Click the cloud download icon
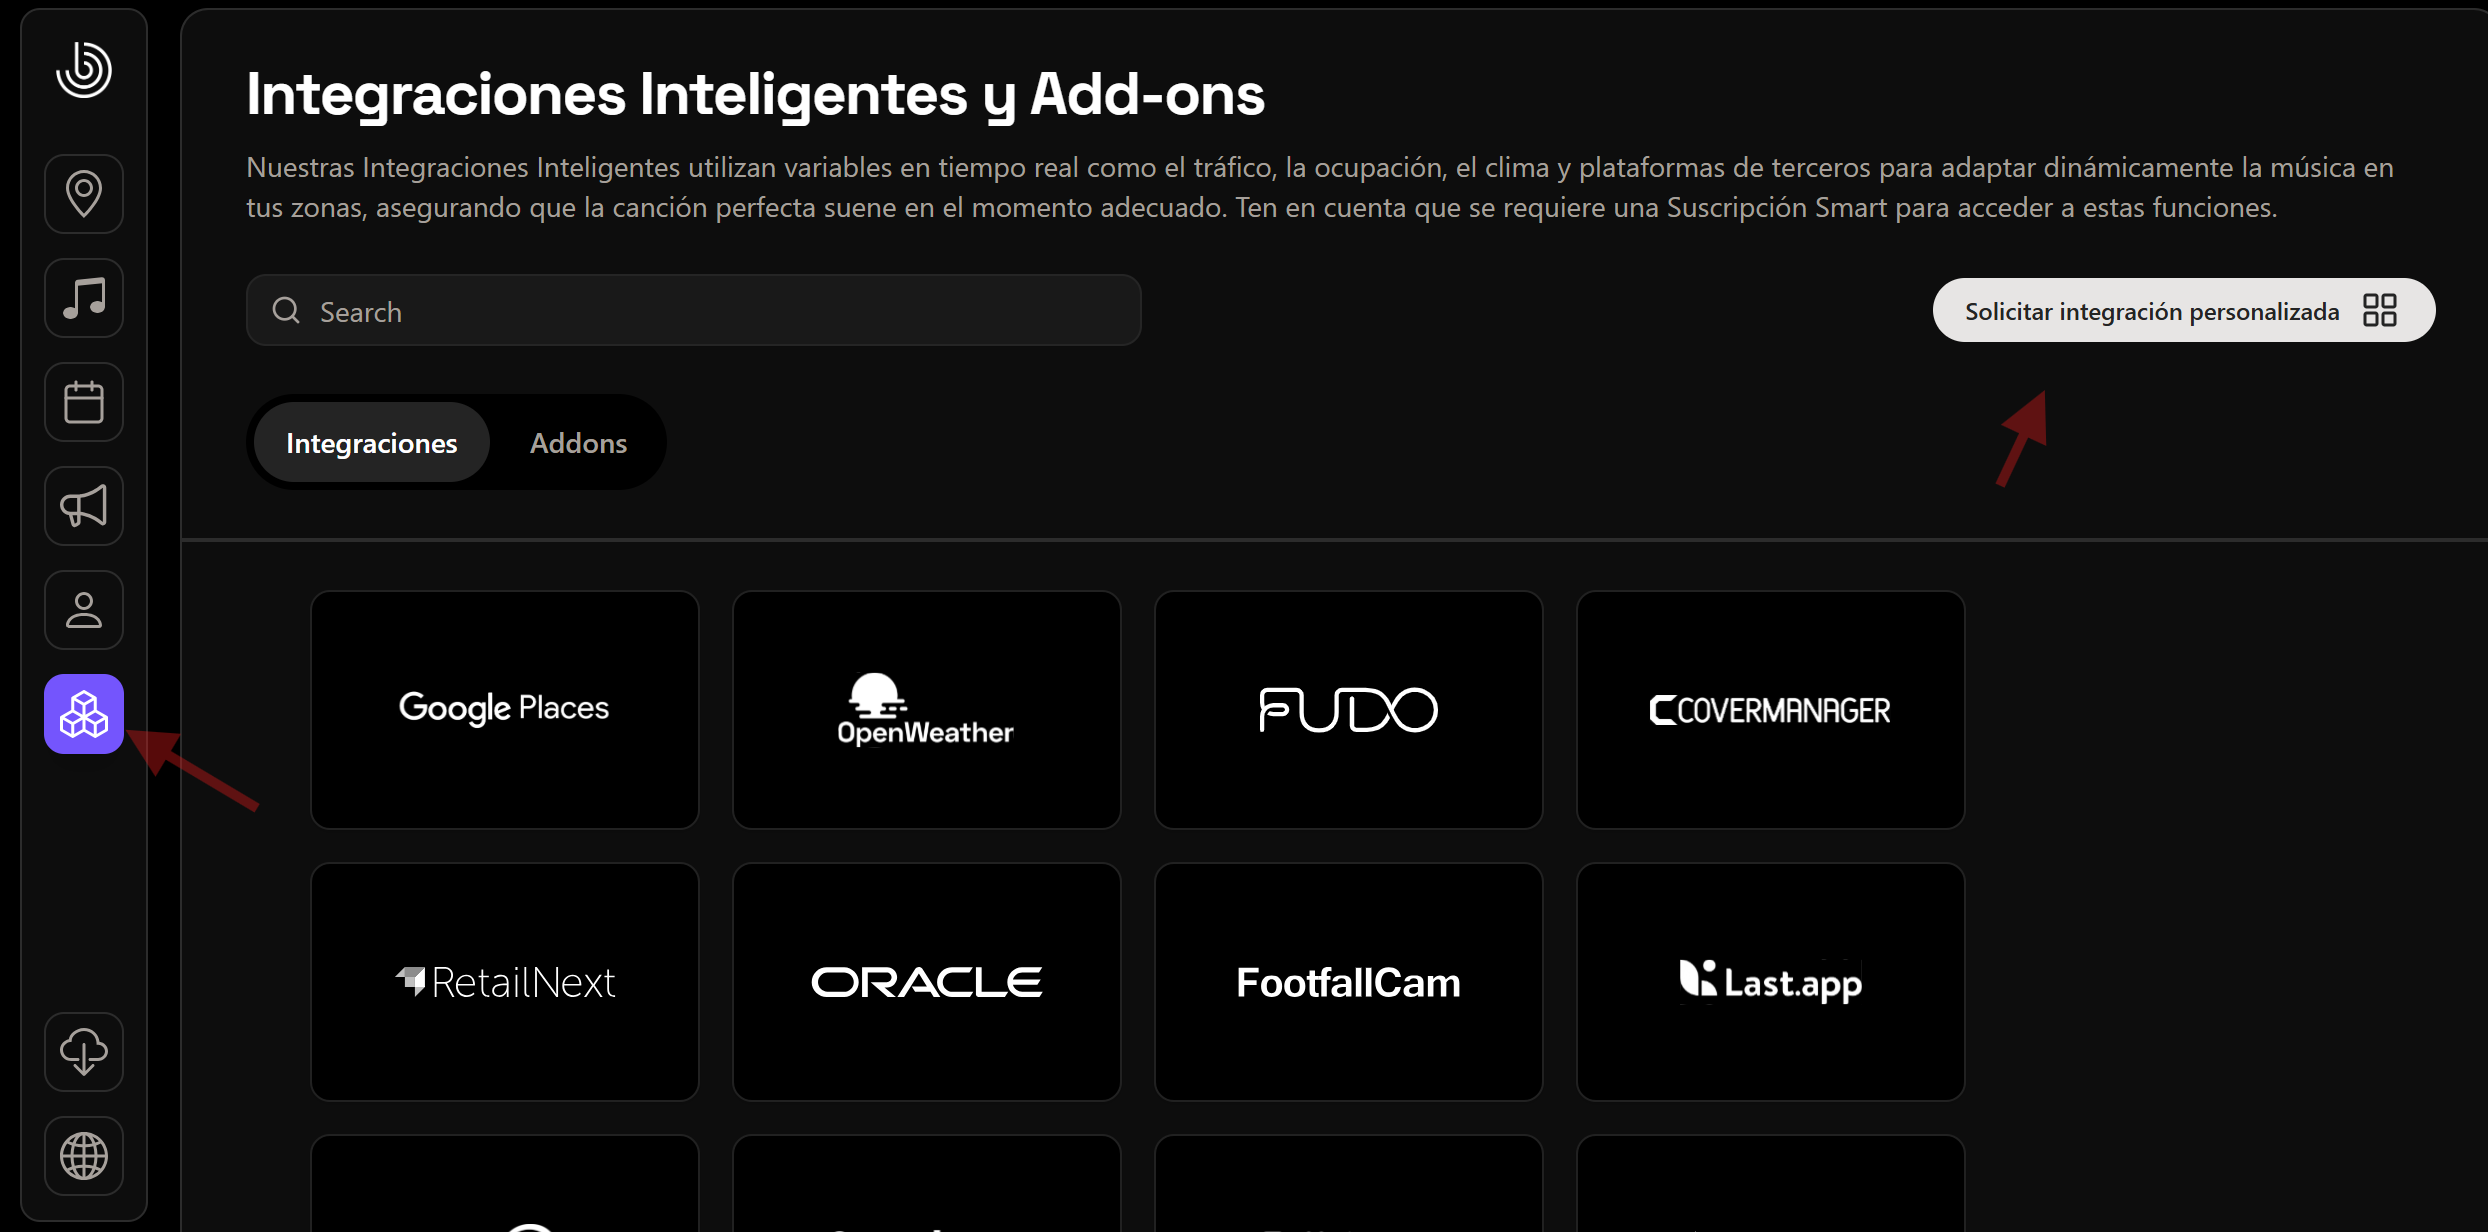 click(x=84, y=1052)
